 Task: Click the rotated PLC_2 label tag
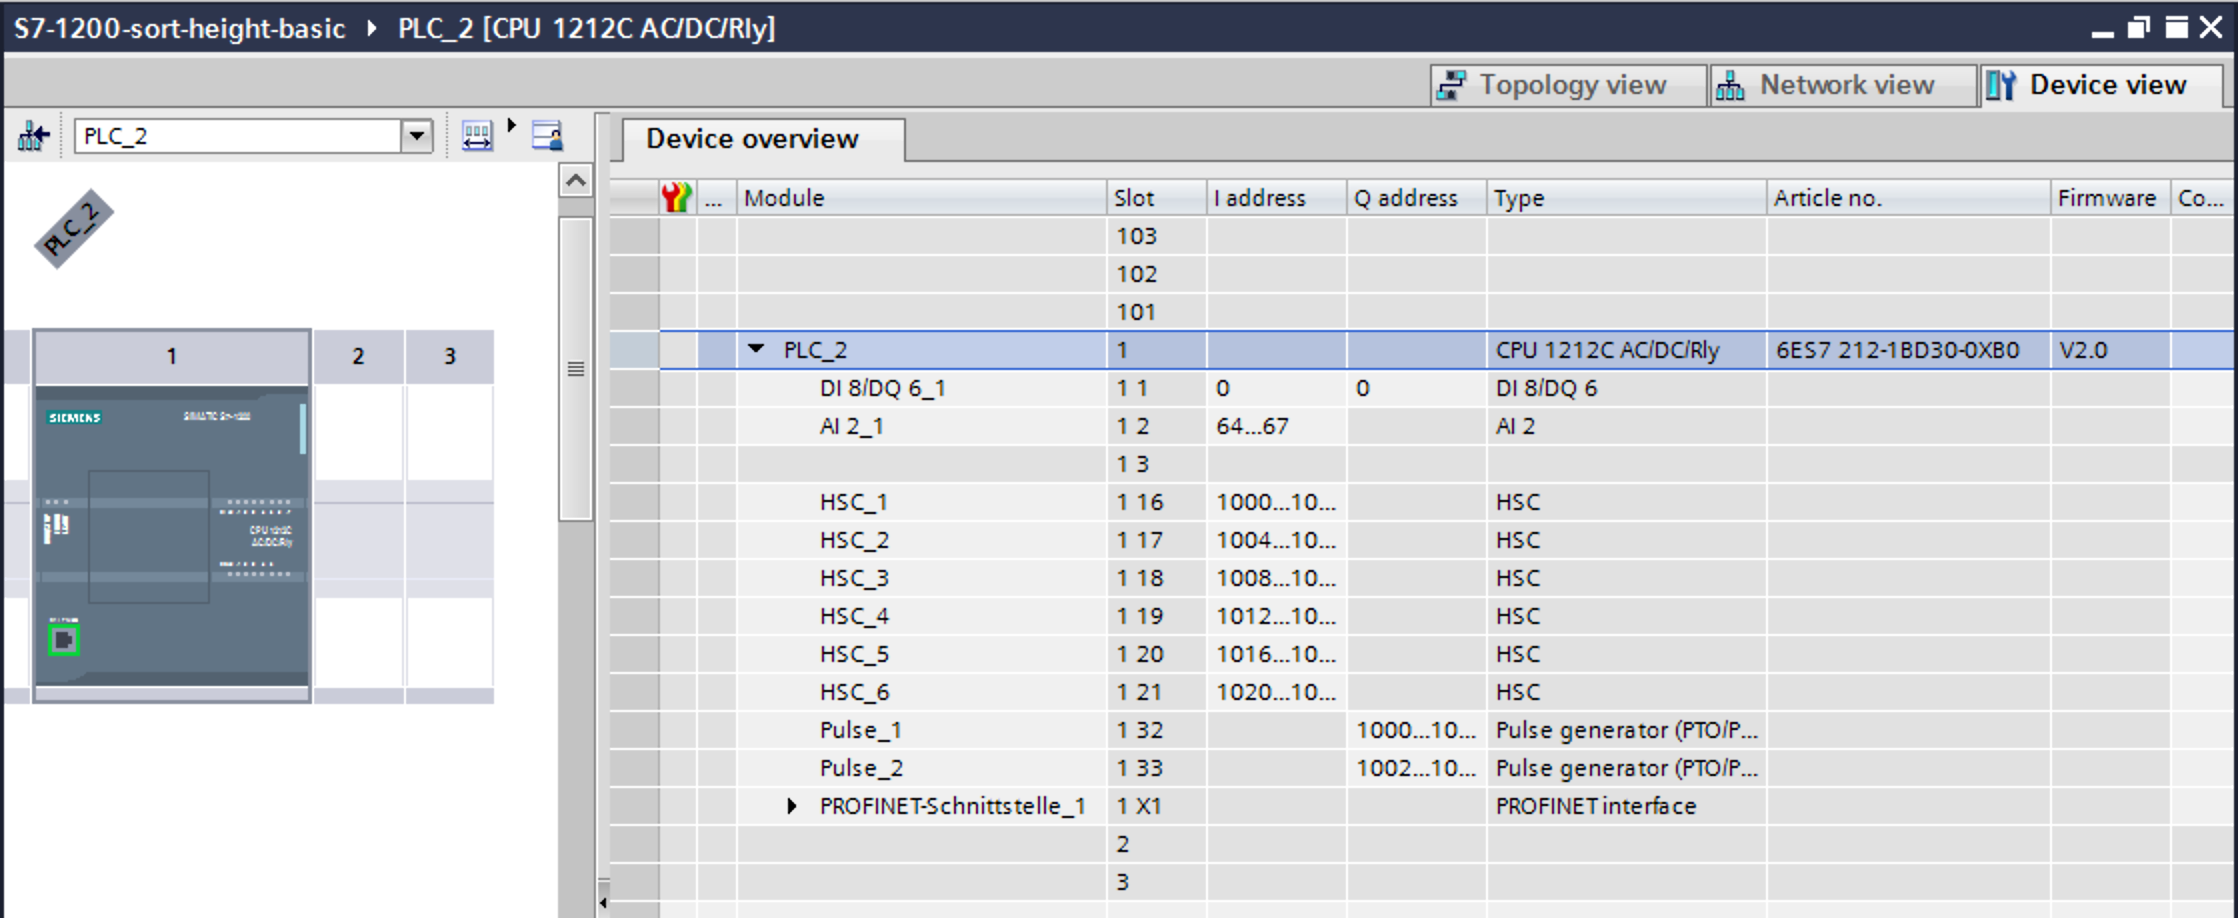pyautogui.click(x=74, y=229)
